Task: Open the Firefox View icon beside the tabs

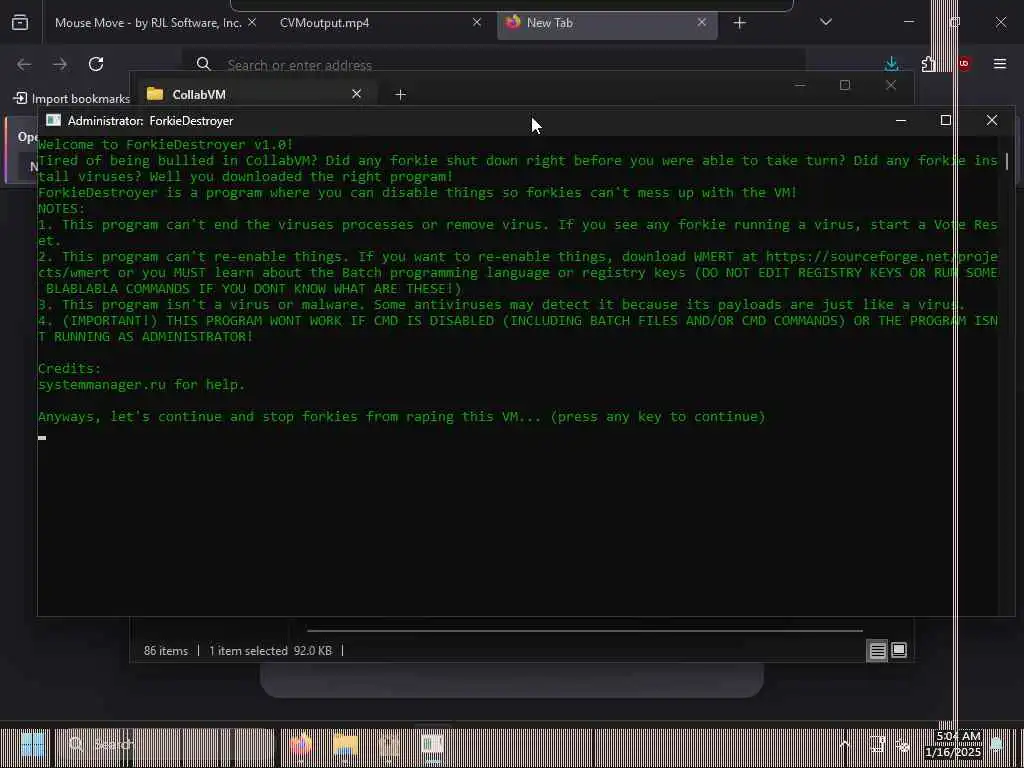Action: point(20,23)
